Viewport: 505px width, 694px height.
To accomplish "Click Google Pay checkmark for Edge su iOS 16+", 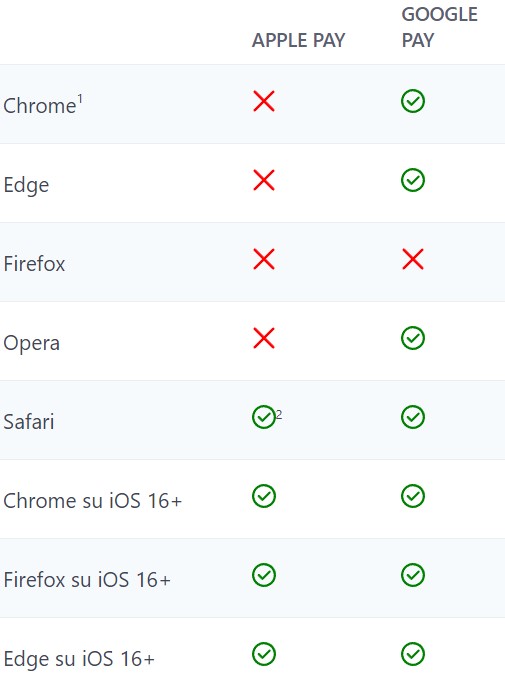I will pos(413,654).
